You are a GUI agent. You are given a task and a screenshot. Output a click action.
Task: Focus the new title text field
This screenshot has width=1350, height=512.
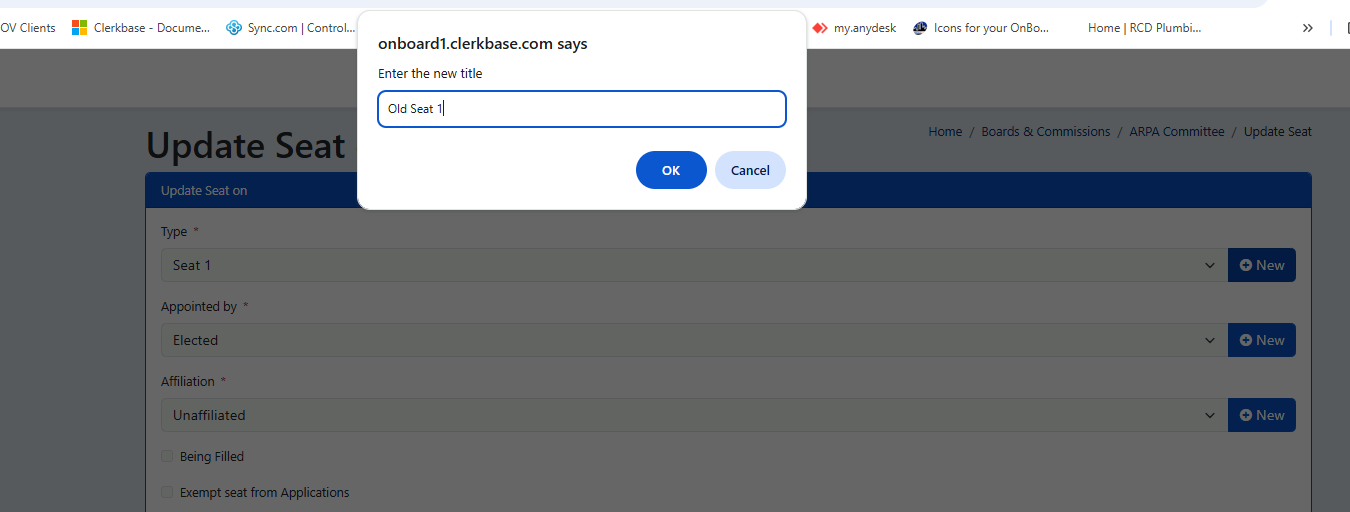(x=582, y=109)
